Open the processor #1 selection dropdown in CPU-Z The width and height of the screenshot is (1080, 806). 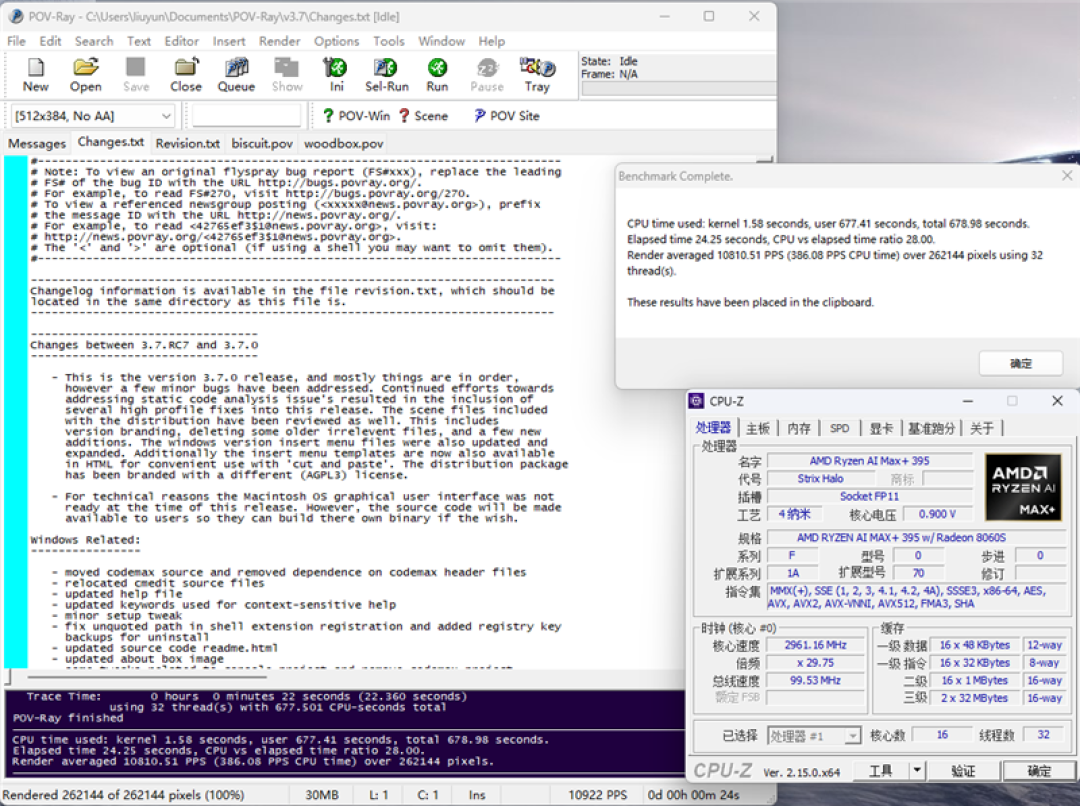tap(813, 736)
